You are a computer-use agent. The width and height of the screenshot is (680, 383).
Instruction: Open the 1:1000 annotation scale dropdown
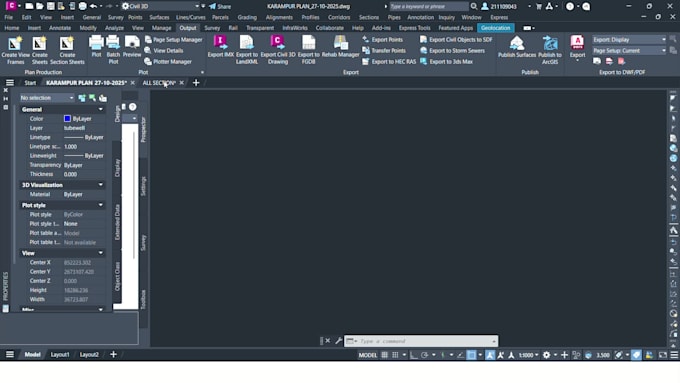click(528, 355)
